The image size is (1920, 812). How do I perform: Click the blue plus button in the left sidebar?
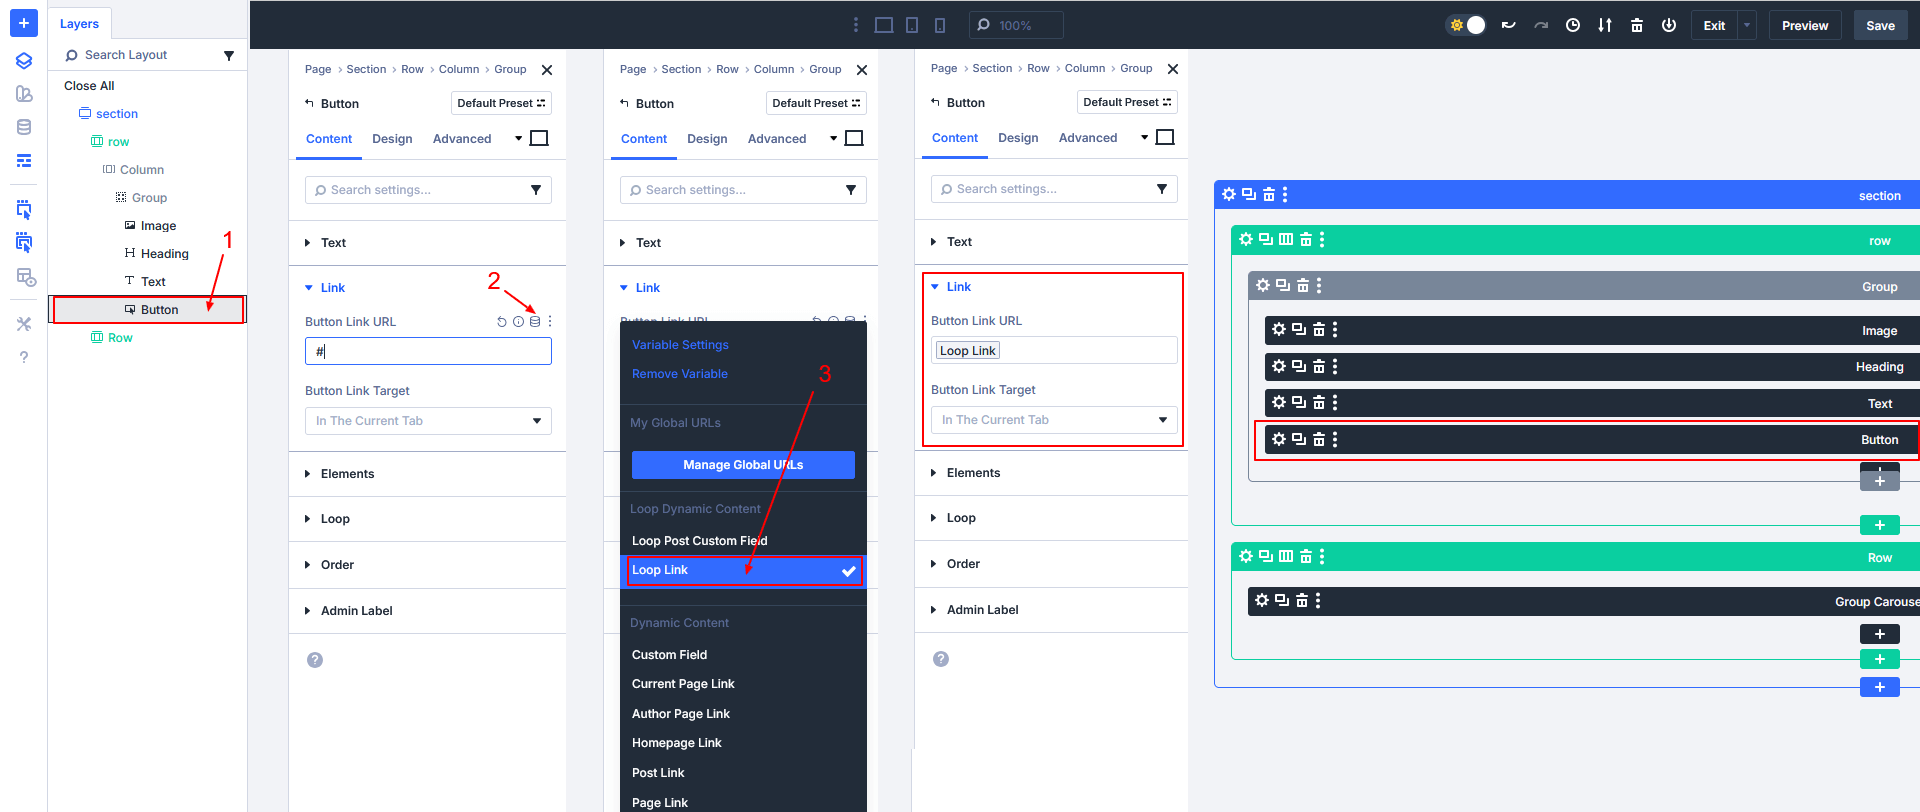pos(24,23)
